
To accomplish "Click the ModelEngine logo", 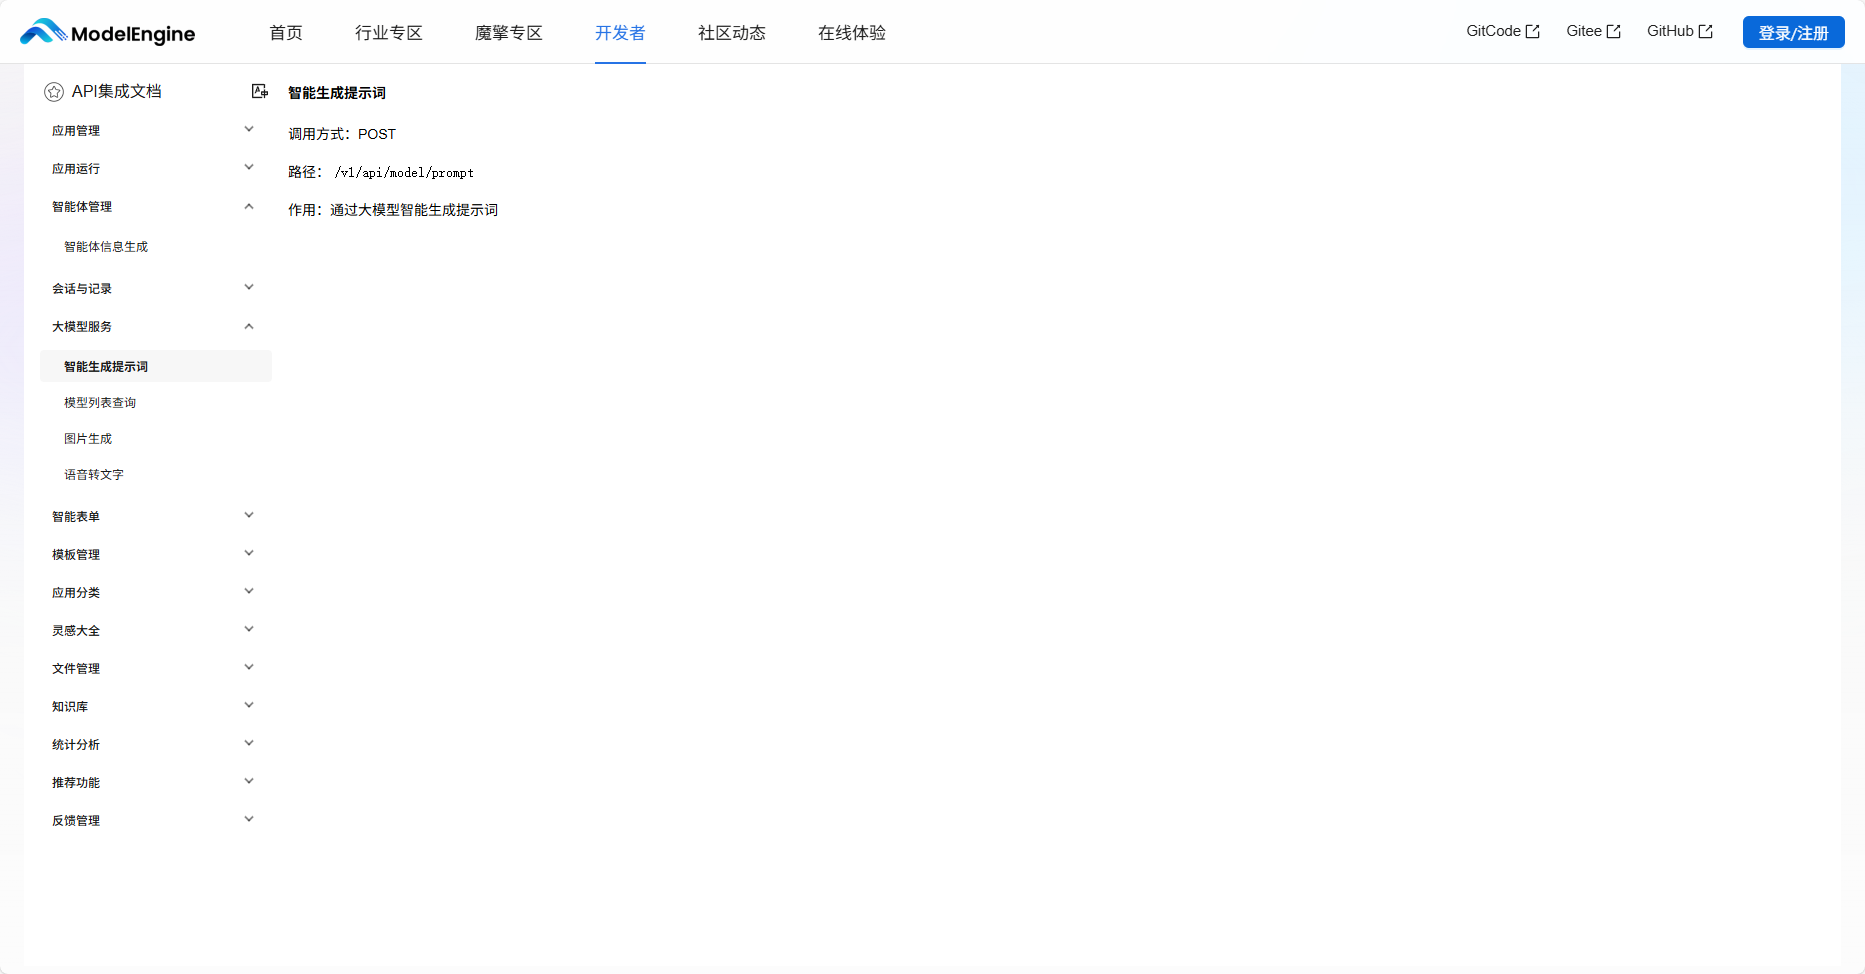I will (106, 31).
